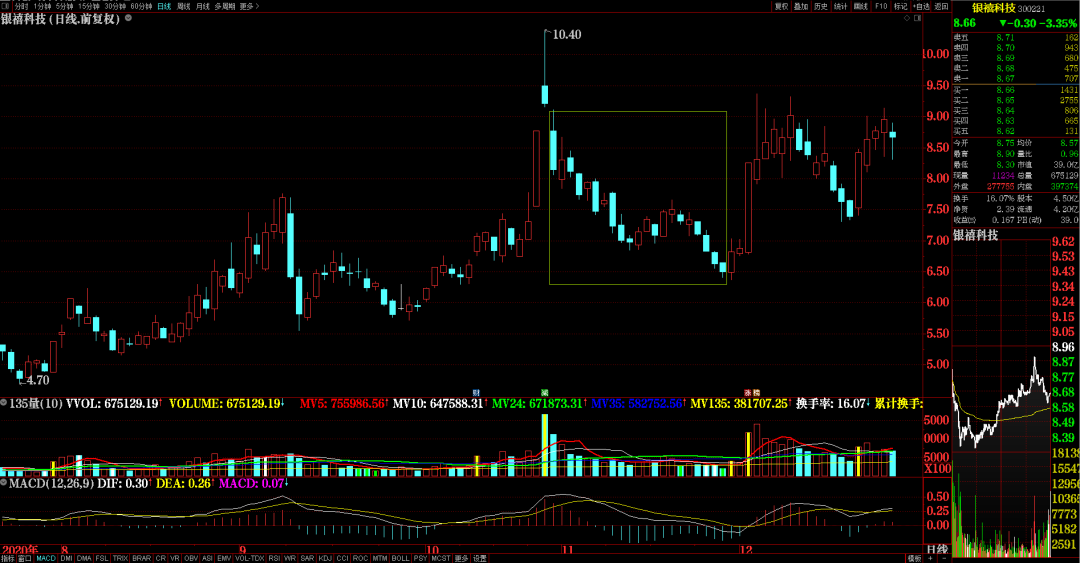Screen dimensions: 1080x563
Task: Select the ASI indicator tab
Action: click(x=207, y=558)
